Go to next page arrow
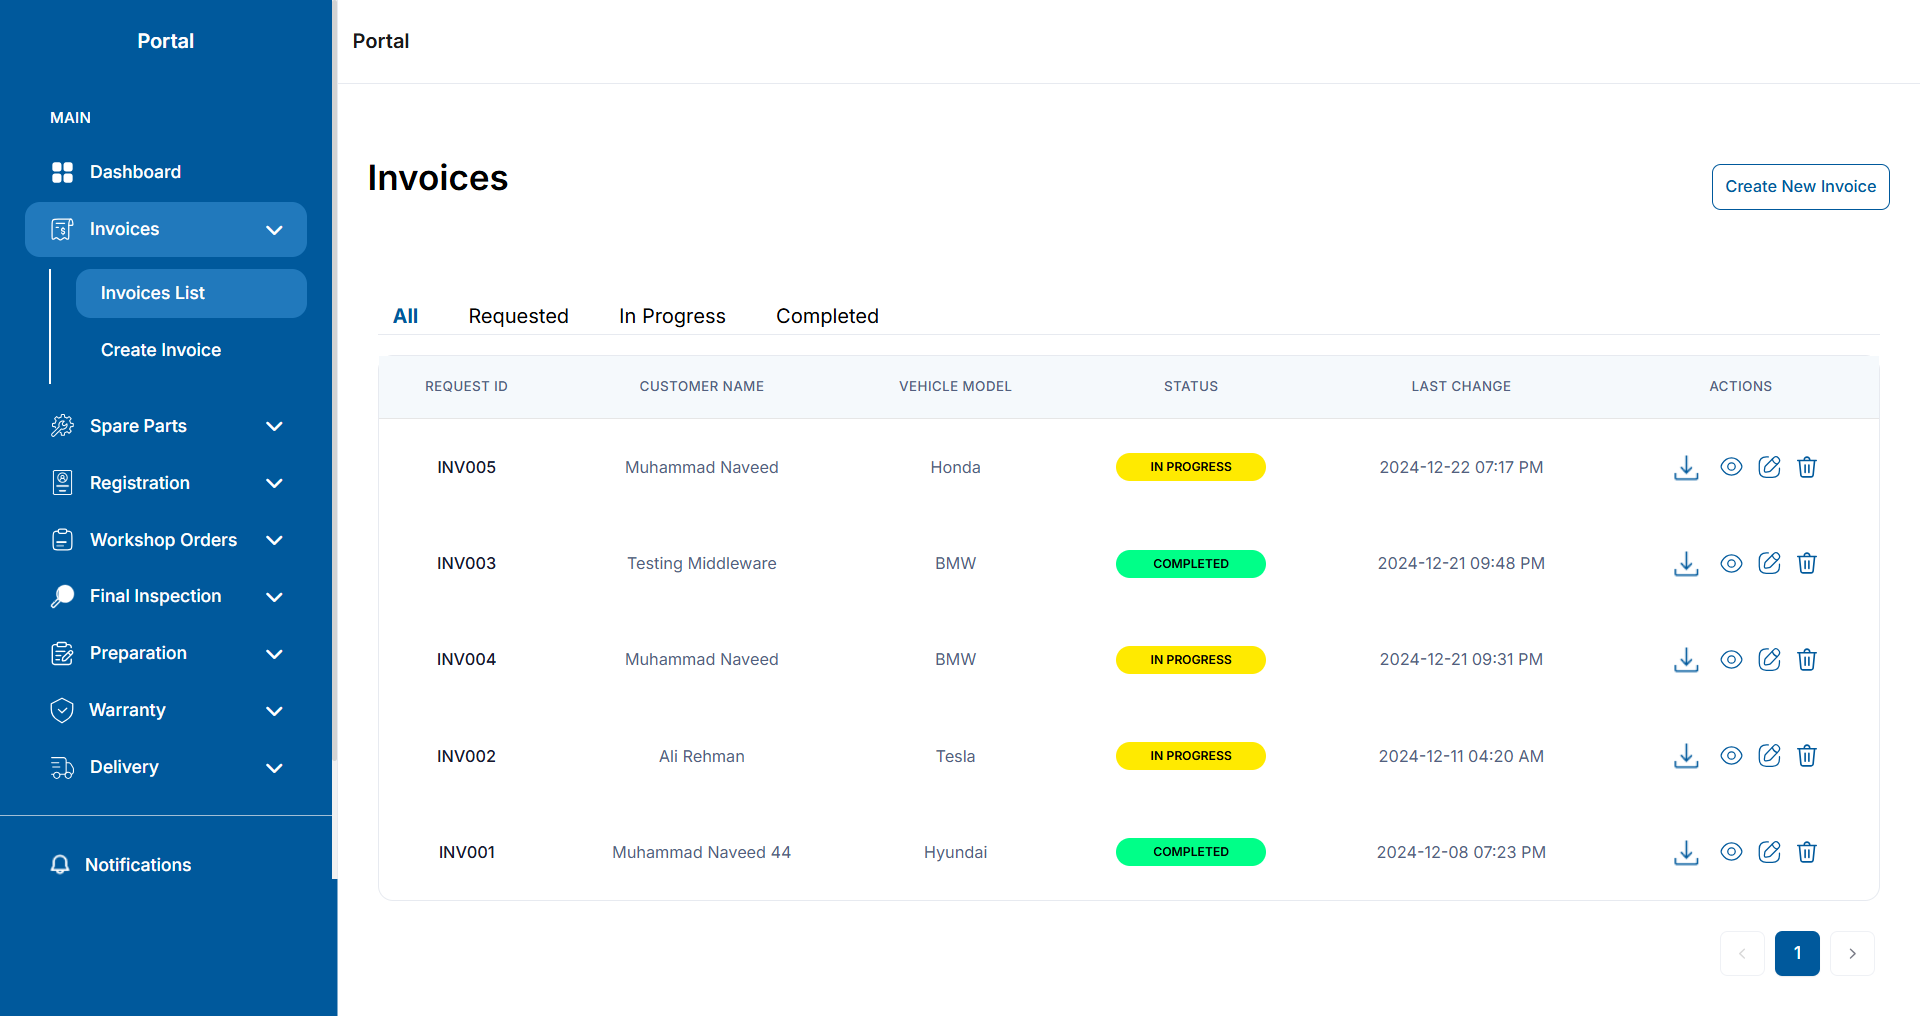Viewport: 1920px width, 1016px height. point(1852,953)
